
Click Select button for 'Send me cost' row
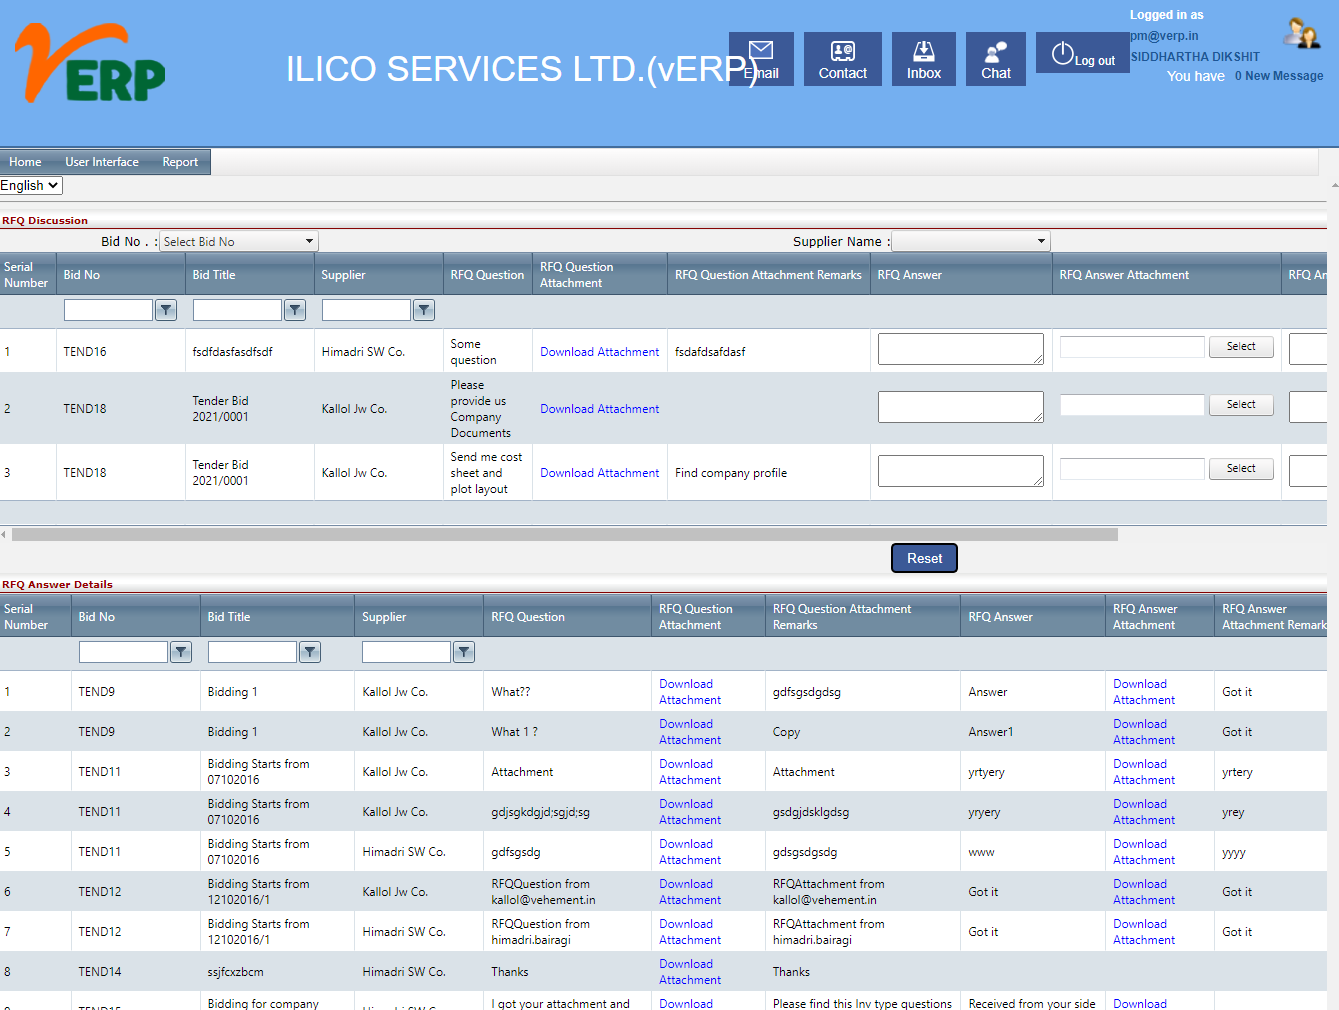pos(1241,468)
